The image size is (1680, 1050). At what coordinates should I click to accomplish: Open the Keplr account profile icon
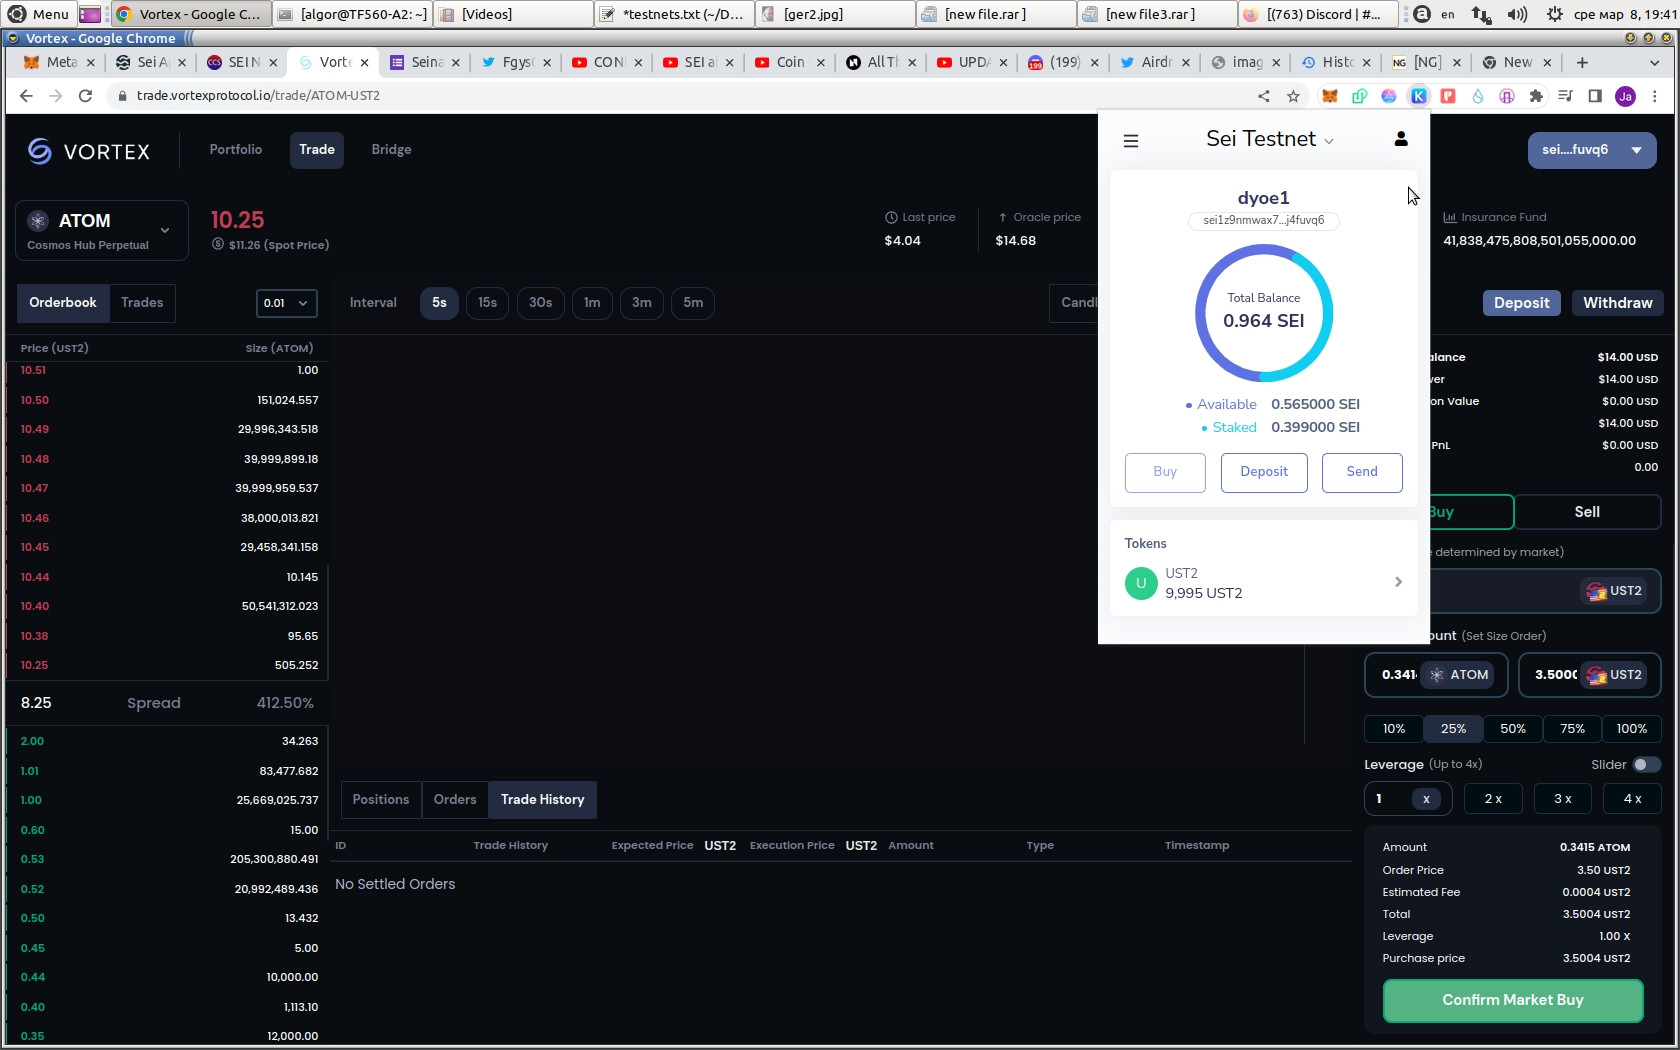tap(1401, 139)
